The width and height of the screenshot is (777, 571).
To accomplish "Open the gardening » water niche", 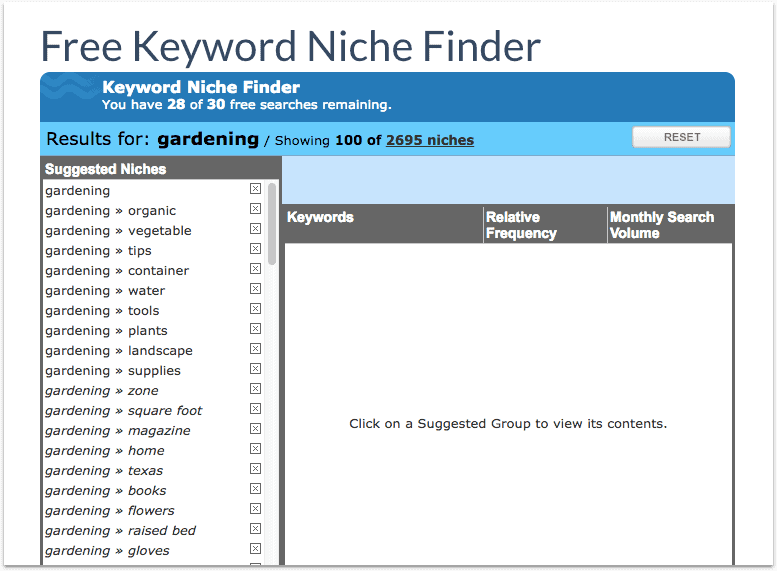I will 105,291.
